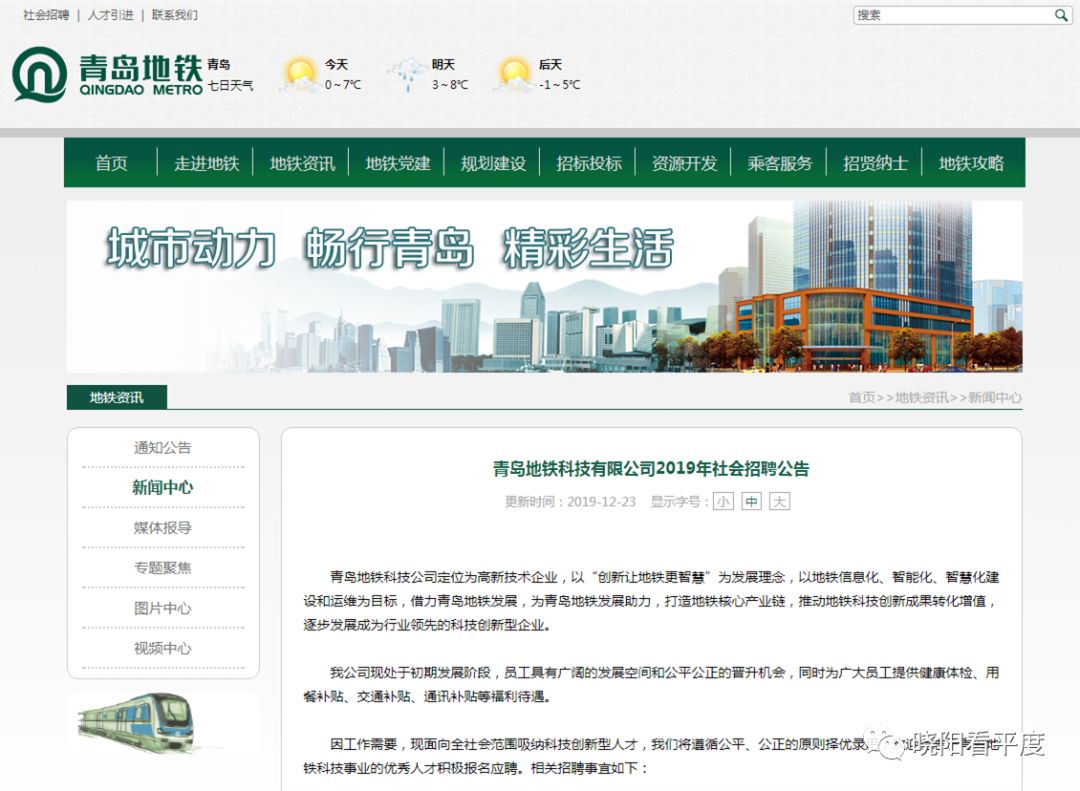Screen dimensions: 1080x791
Task: Open 媒体报导 in the sidebar
Action: click(x=162, y=528)
